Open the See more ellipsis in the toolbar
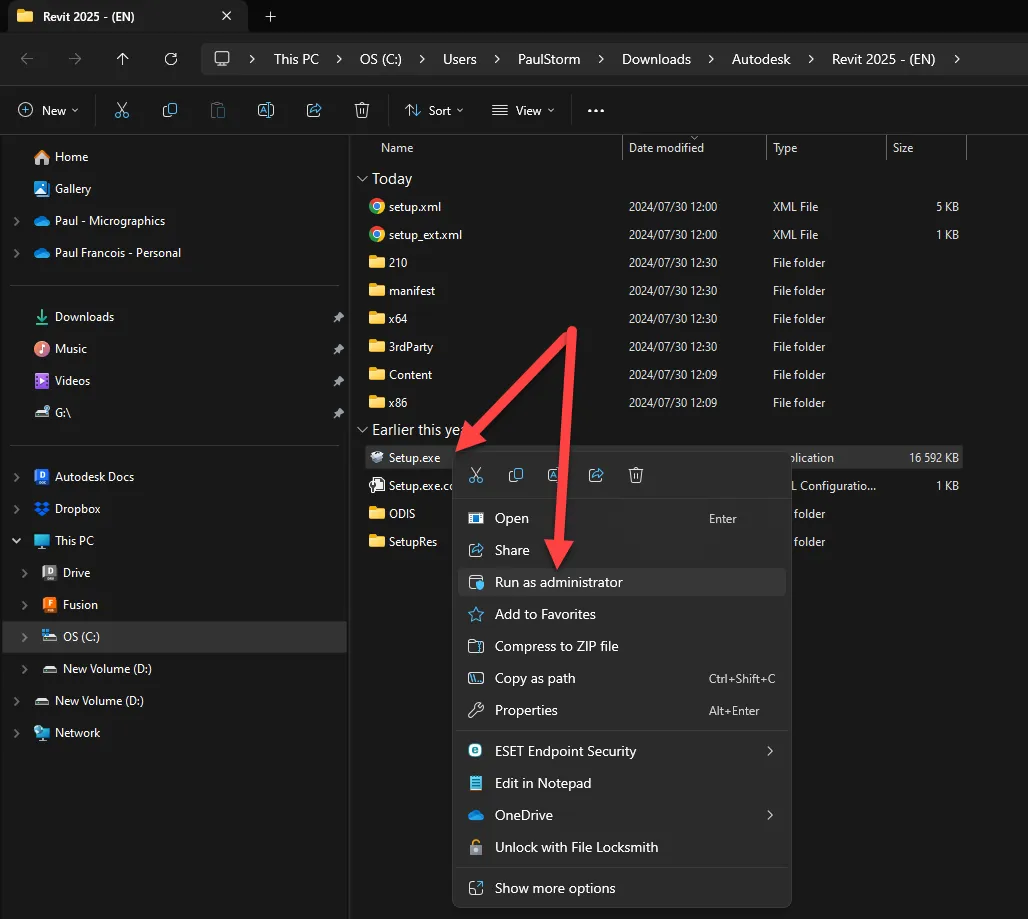This screenshot has width=1028, height=919. (x=595, y=110)
